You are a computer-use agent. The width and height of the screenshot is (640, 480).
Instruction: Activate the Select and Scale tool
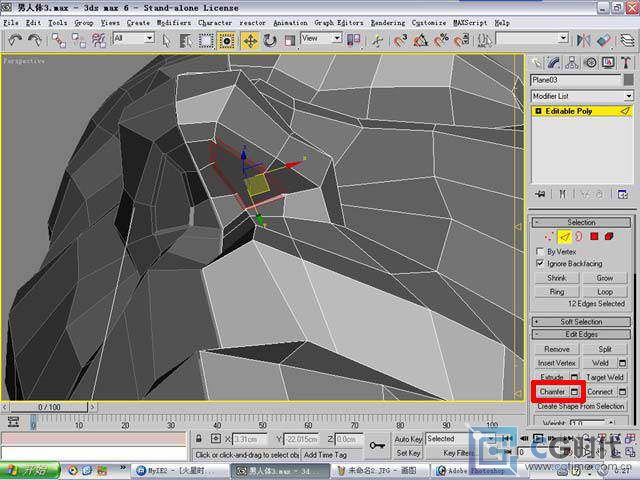pos(289,40)
